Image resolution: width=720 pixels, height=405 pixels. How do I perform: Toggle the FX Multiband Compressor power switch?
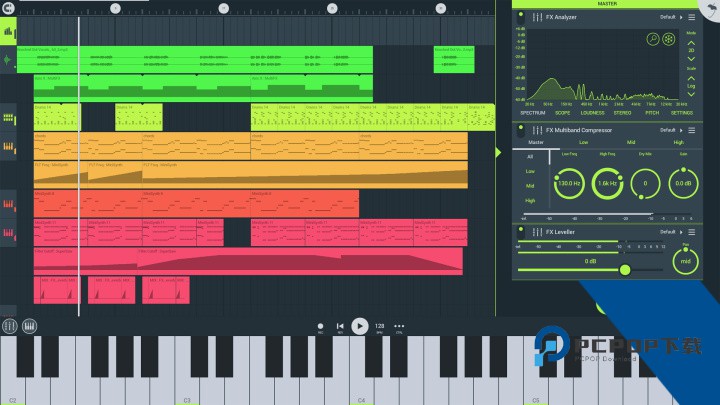point(521,131)
